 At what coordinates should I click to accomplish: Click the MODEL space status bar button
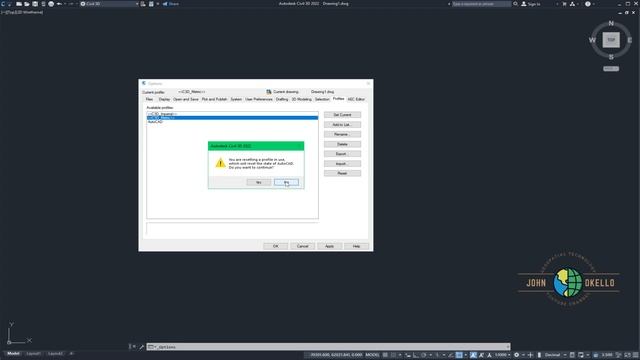tap(372, 355)
